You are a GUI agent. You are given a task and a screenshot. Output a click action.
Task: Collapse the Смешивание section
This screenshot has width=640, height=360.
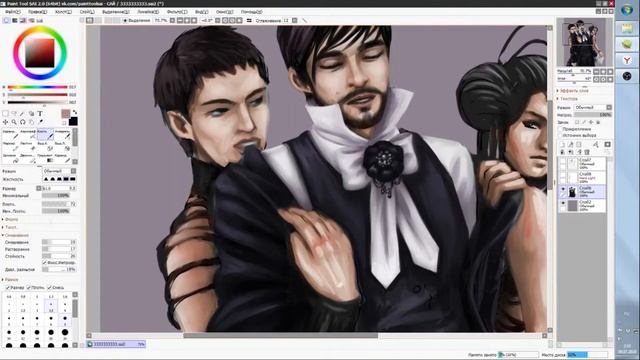coord(16,235)
